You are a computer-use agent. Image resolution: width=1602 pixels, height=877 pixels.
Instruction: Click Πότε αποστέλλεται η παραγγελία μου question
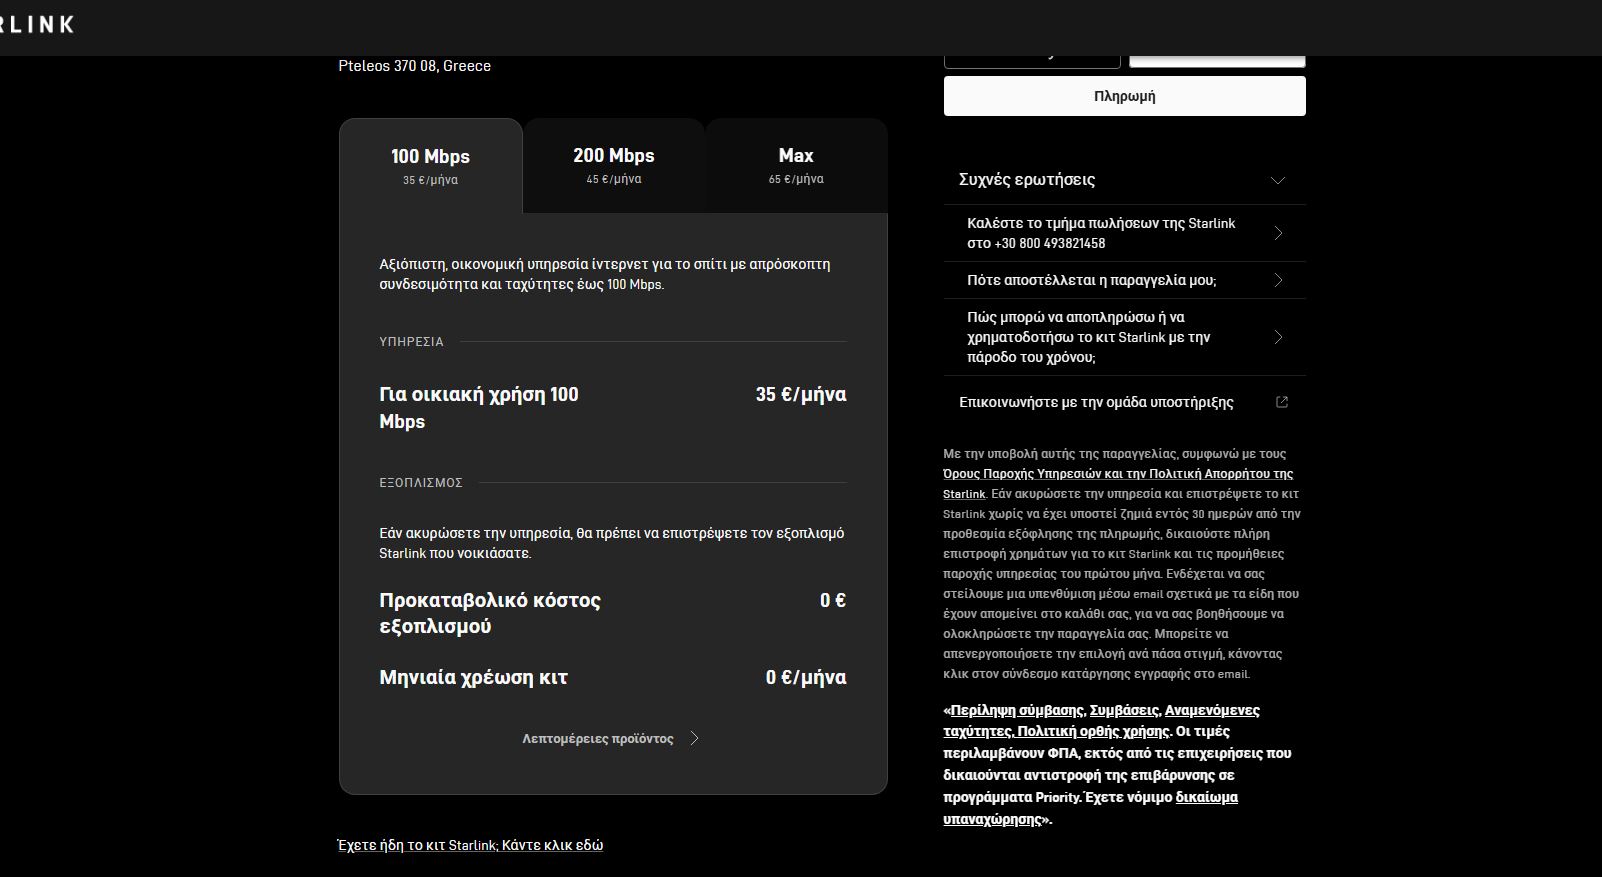point(1092,280)
